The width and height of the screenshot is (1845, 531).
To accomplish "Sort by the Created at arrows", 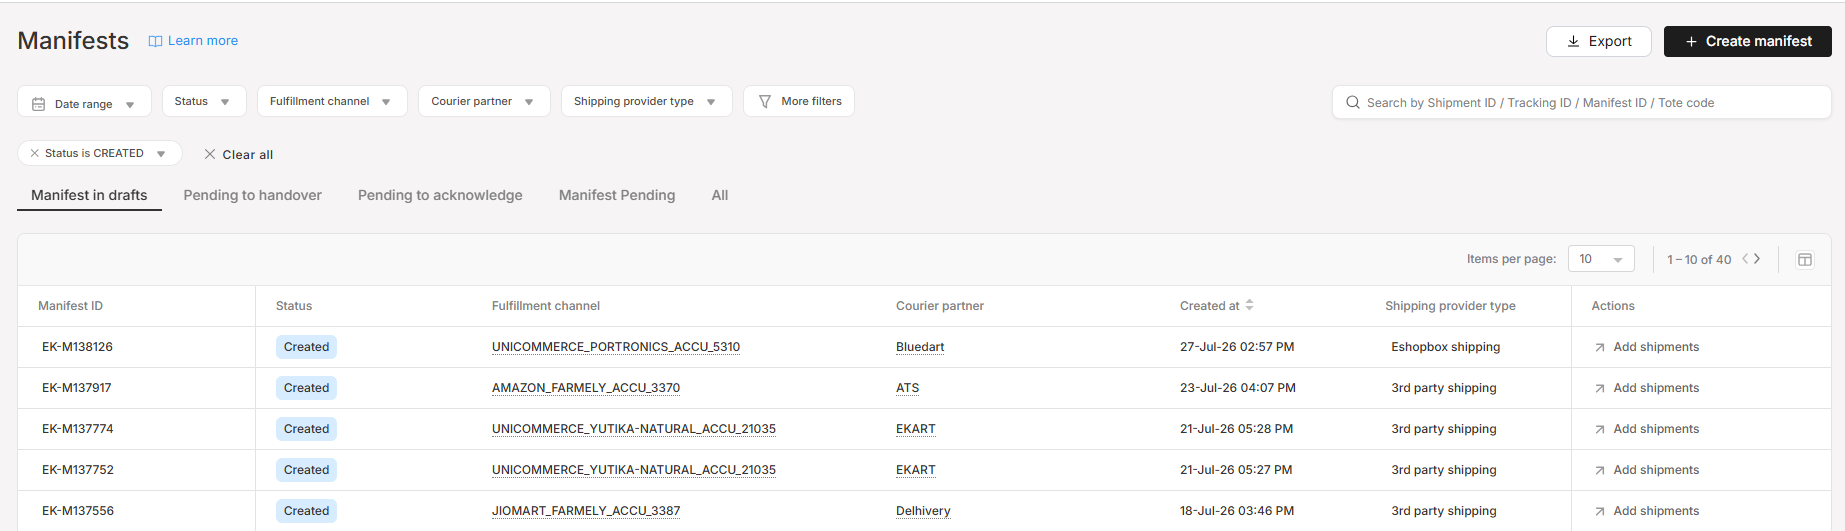I will click(x=1249, y=305).
